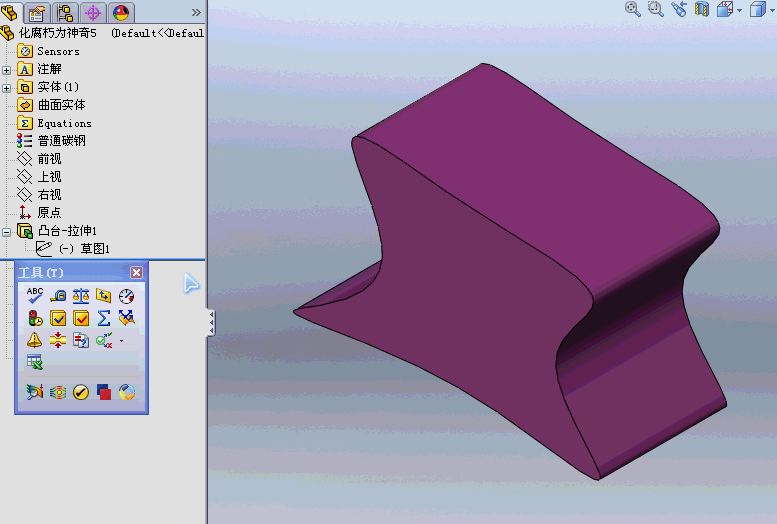Click the yellow circle checkmark icon
Viewport: 777px width, 524px height.
(81, 393)
